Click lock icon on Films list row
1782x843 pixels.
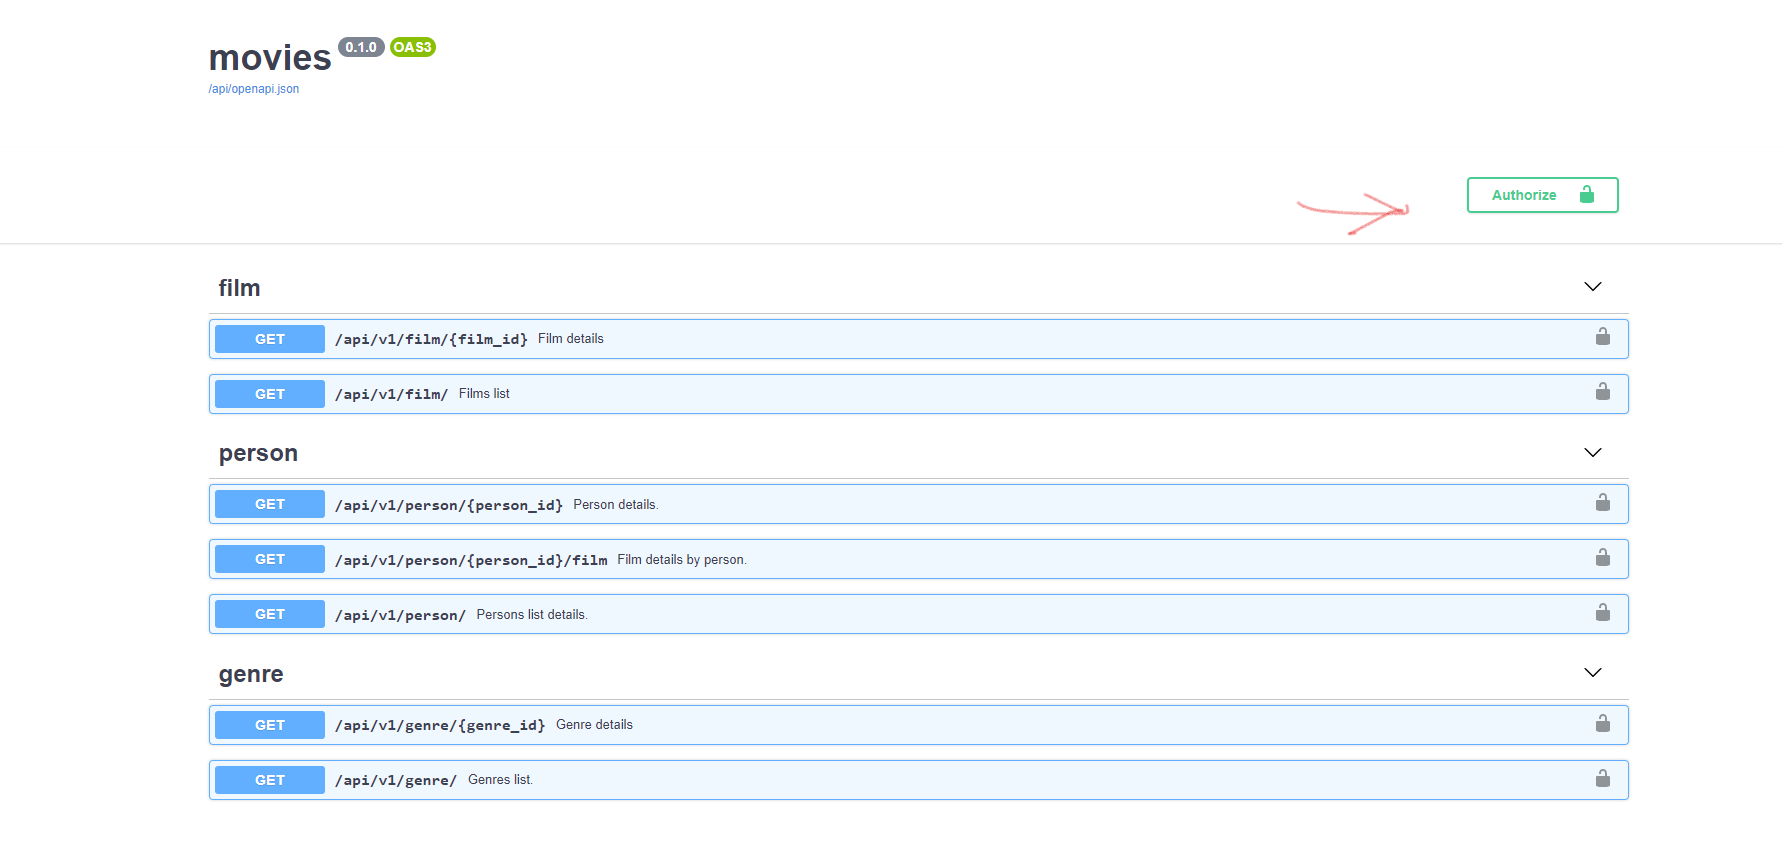click(x=1603, y=392)
